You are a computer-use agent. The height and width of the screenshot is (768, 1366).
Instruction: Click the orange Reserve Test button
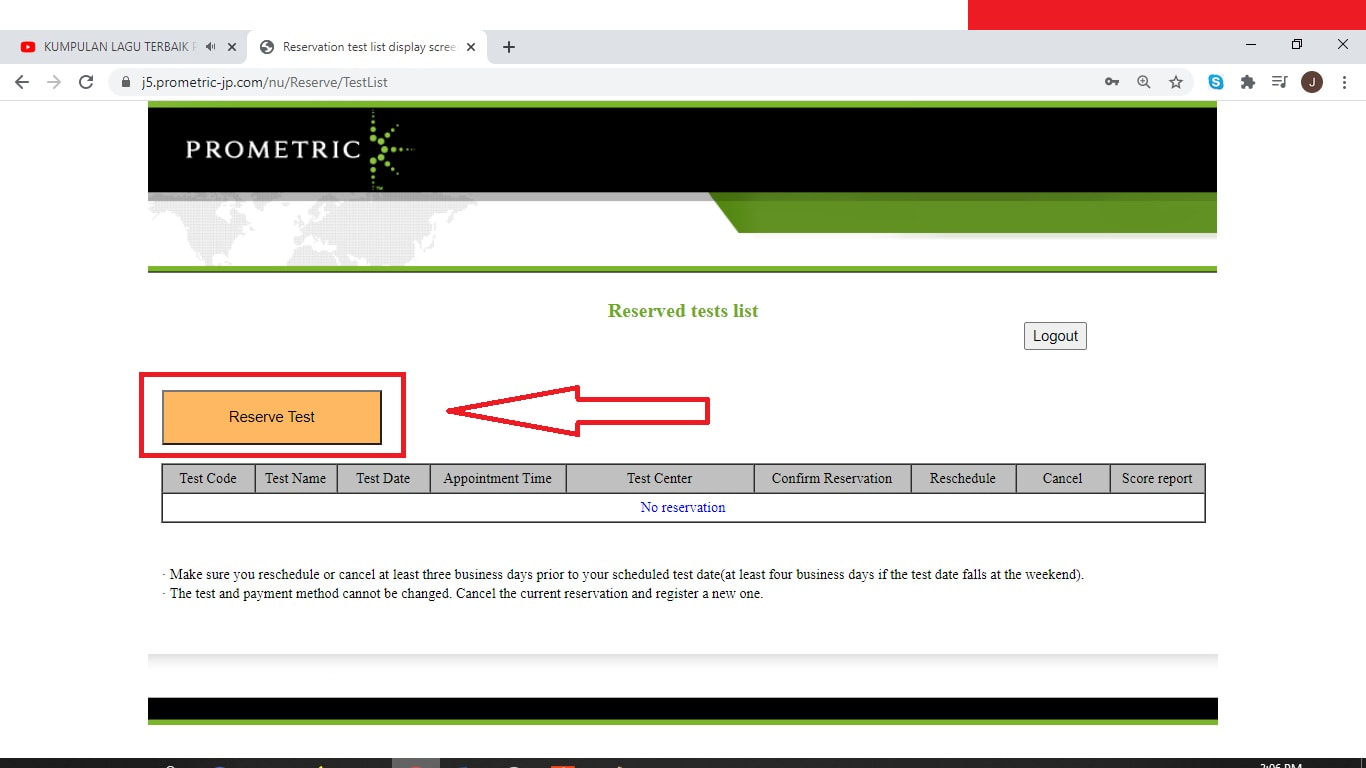(272, 417)
